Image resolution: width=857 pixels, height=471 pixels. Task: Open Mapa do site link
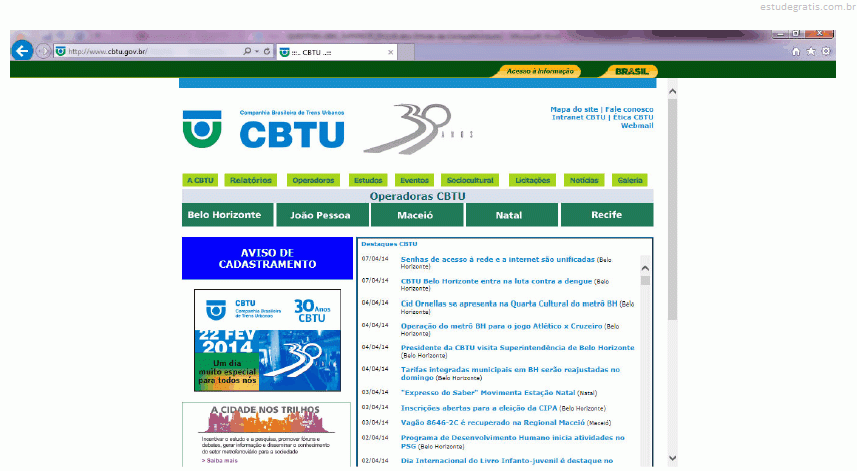(574, 109)
